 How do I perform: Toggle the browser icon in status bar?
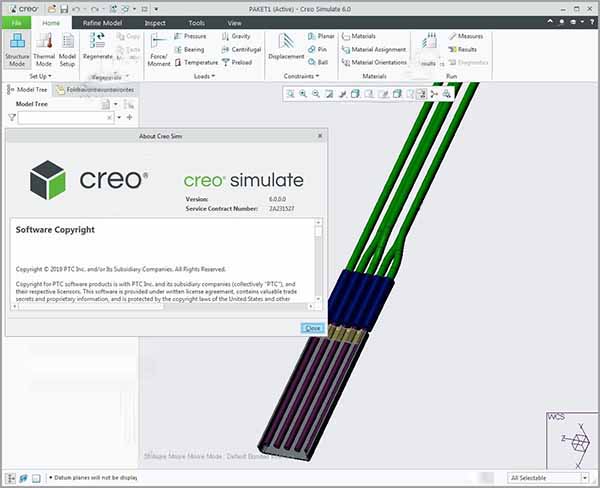[23, 478]
